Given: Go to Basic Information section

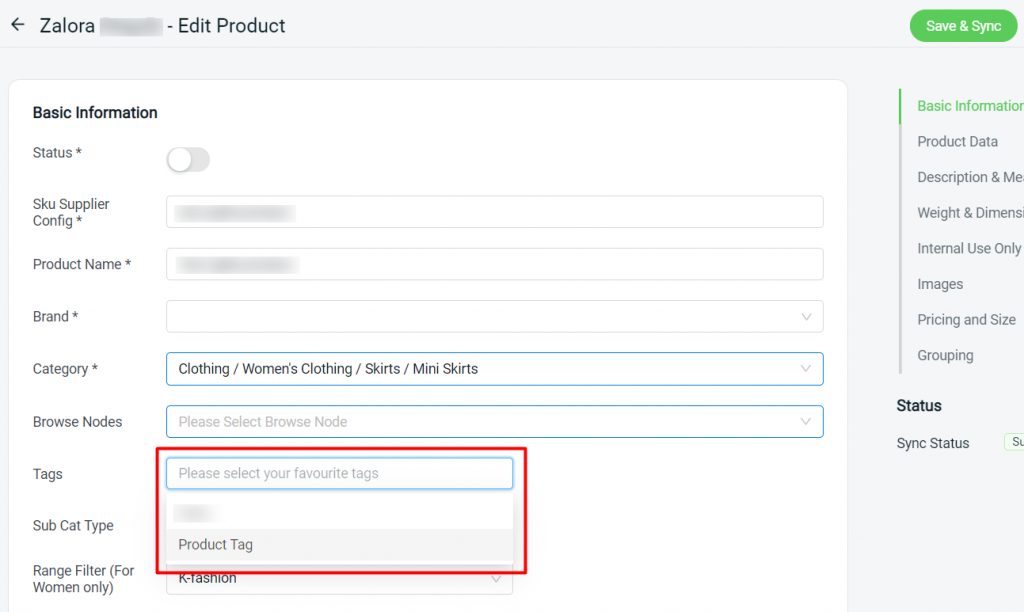Looking at the screenshot, I should [x=969, y=106].
